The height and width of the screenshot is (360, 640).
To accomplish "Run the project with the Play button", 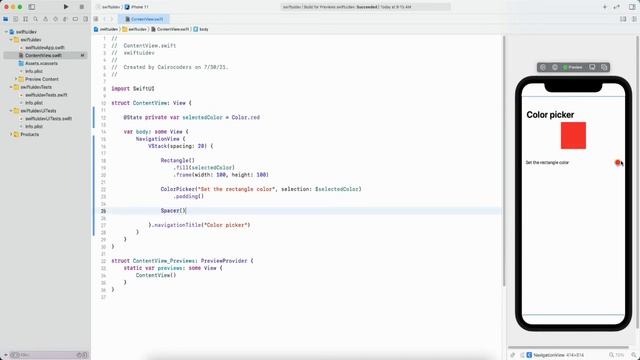I will coord(66,7).
